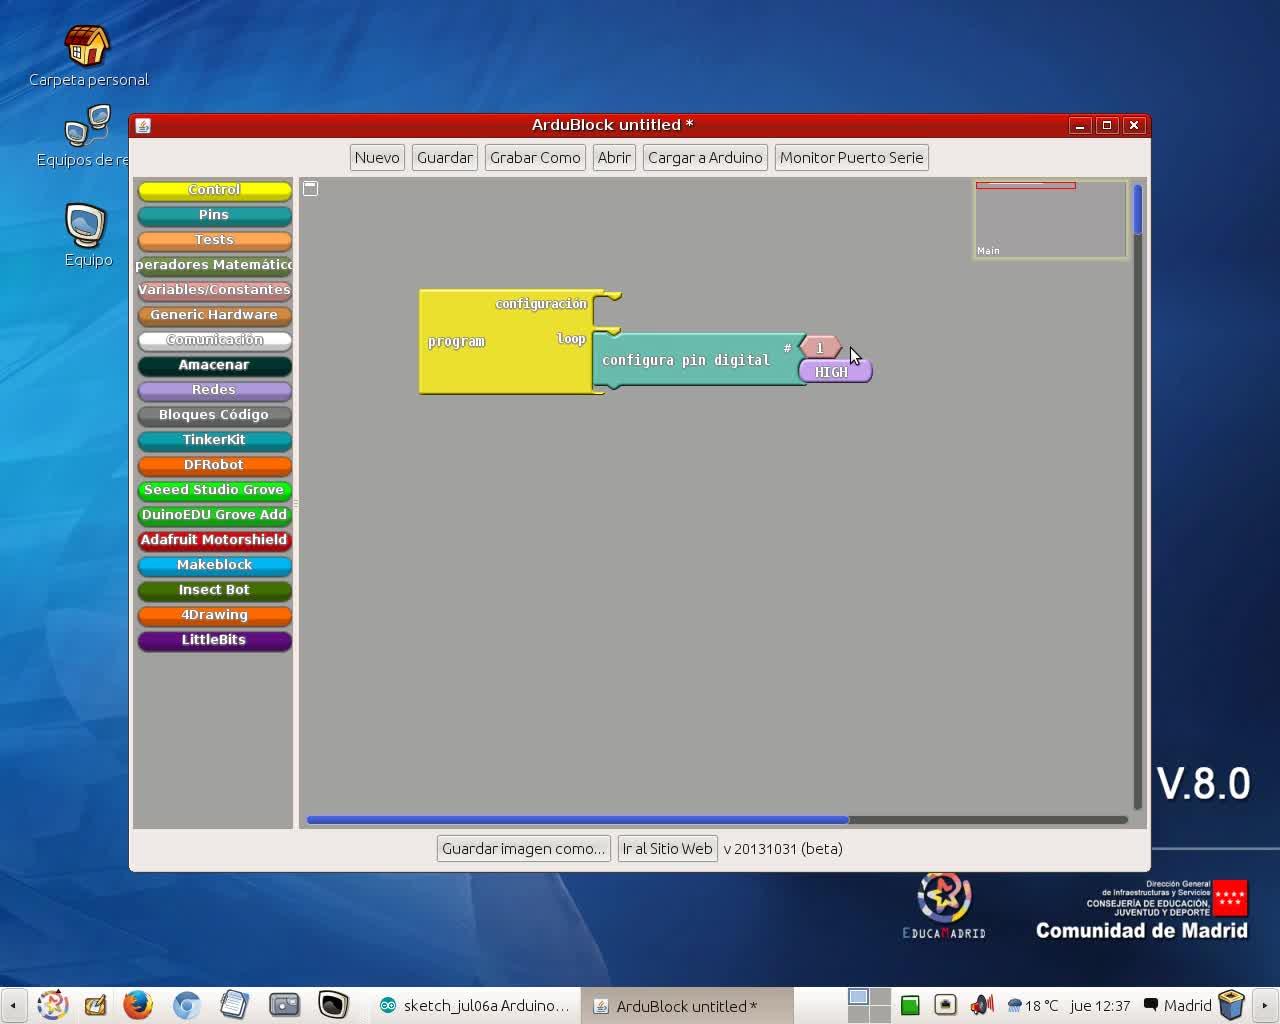Click the network connection tray icon
The height and width of the screenshot is (1024, 1280).
(x=945, y=1005)
